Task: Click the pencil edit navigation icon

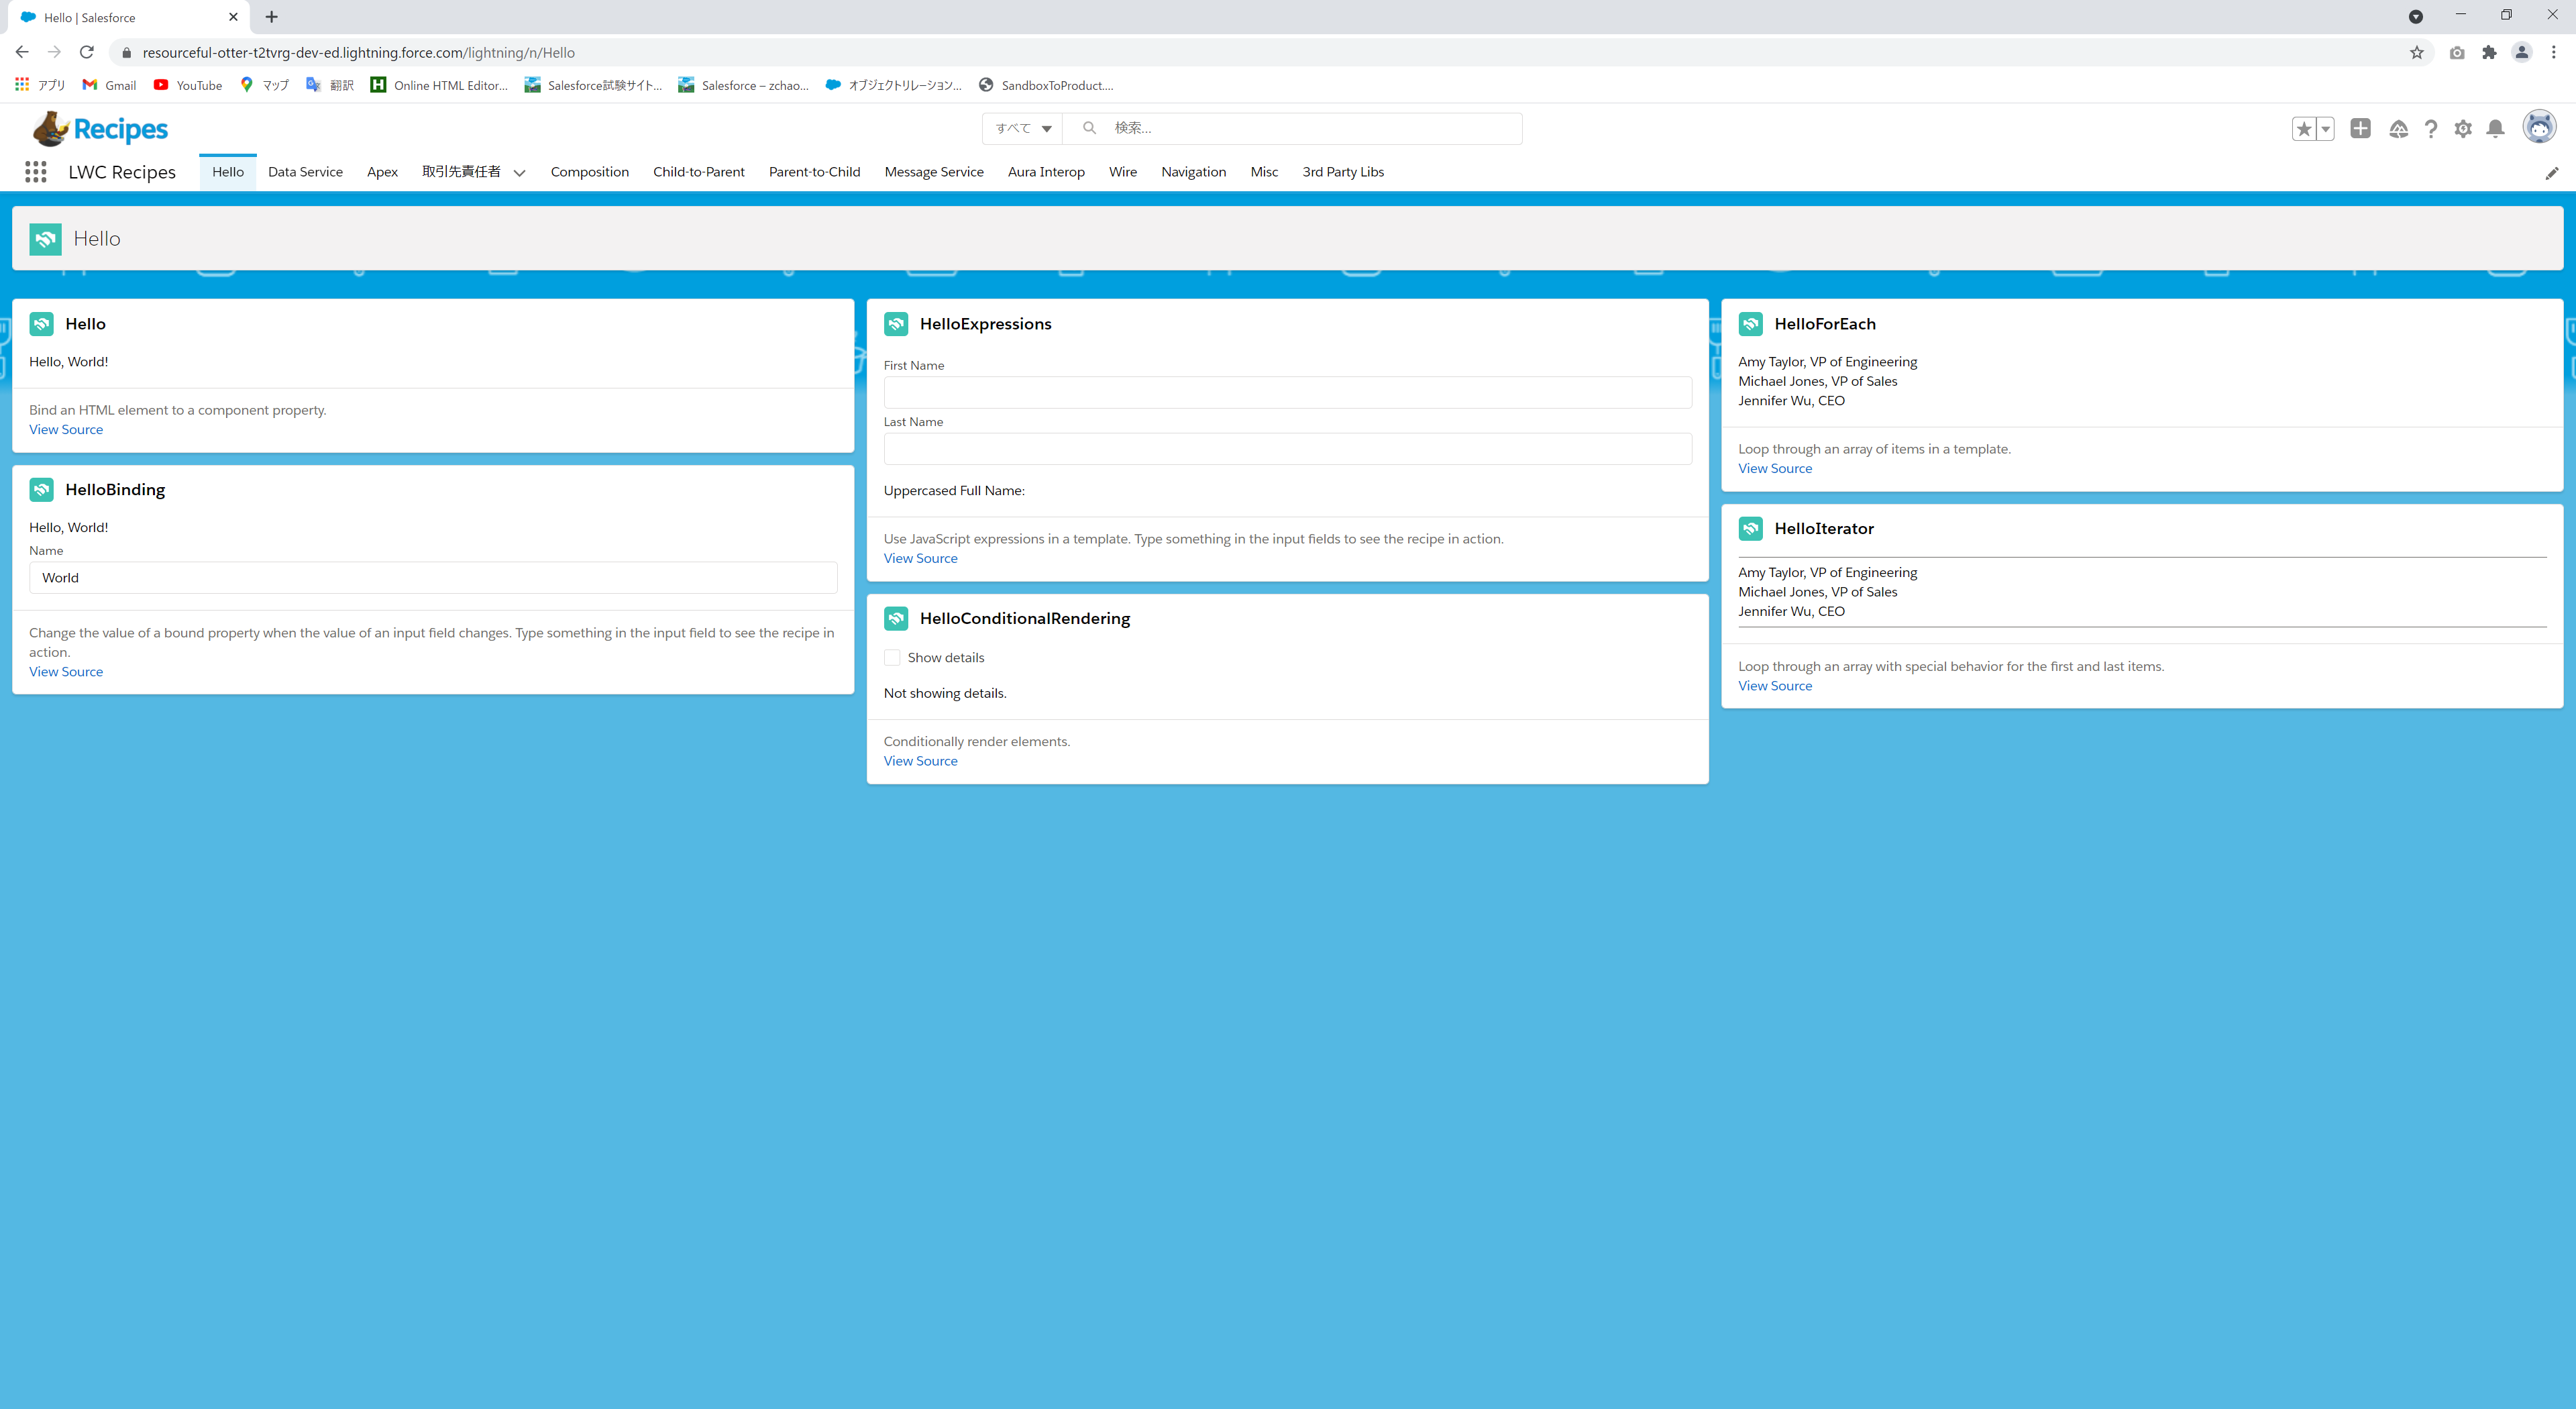Action: (2552, 173)
